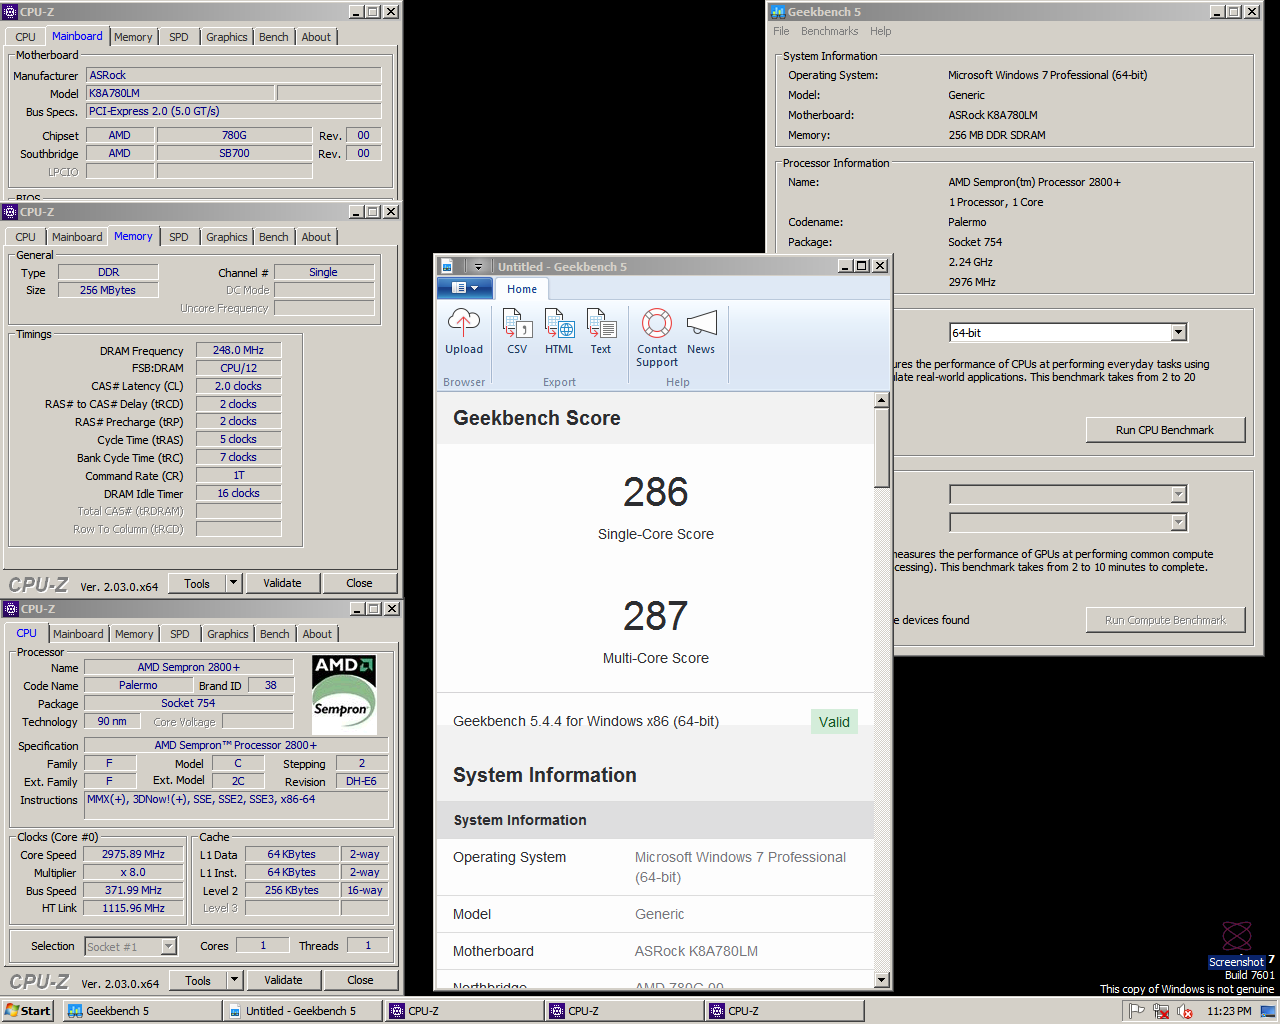The image size is (1280, 1024).
Task: Click DRAM Frequency value 248.0 MHz
Action: [238, 350]
